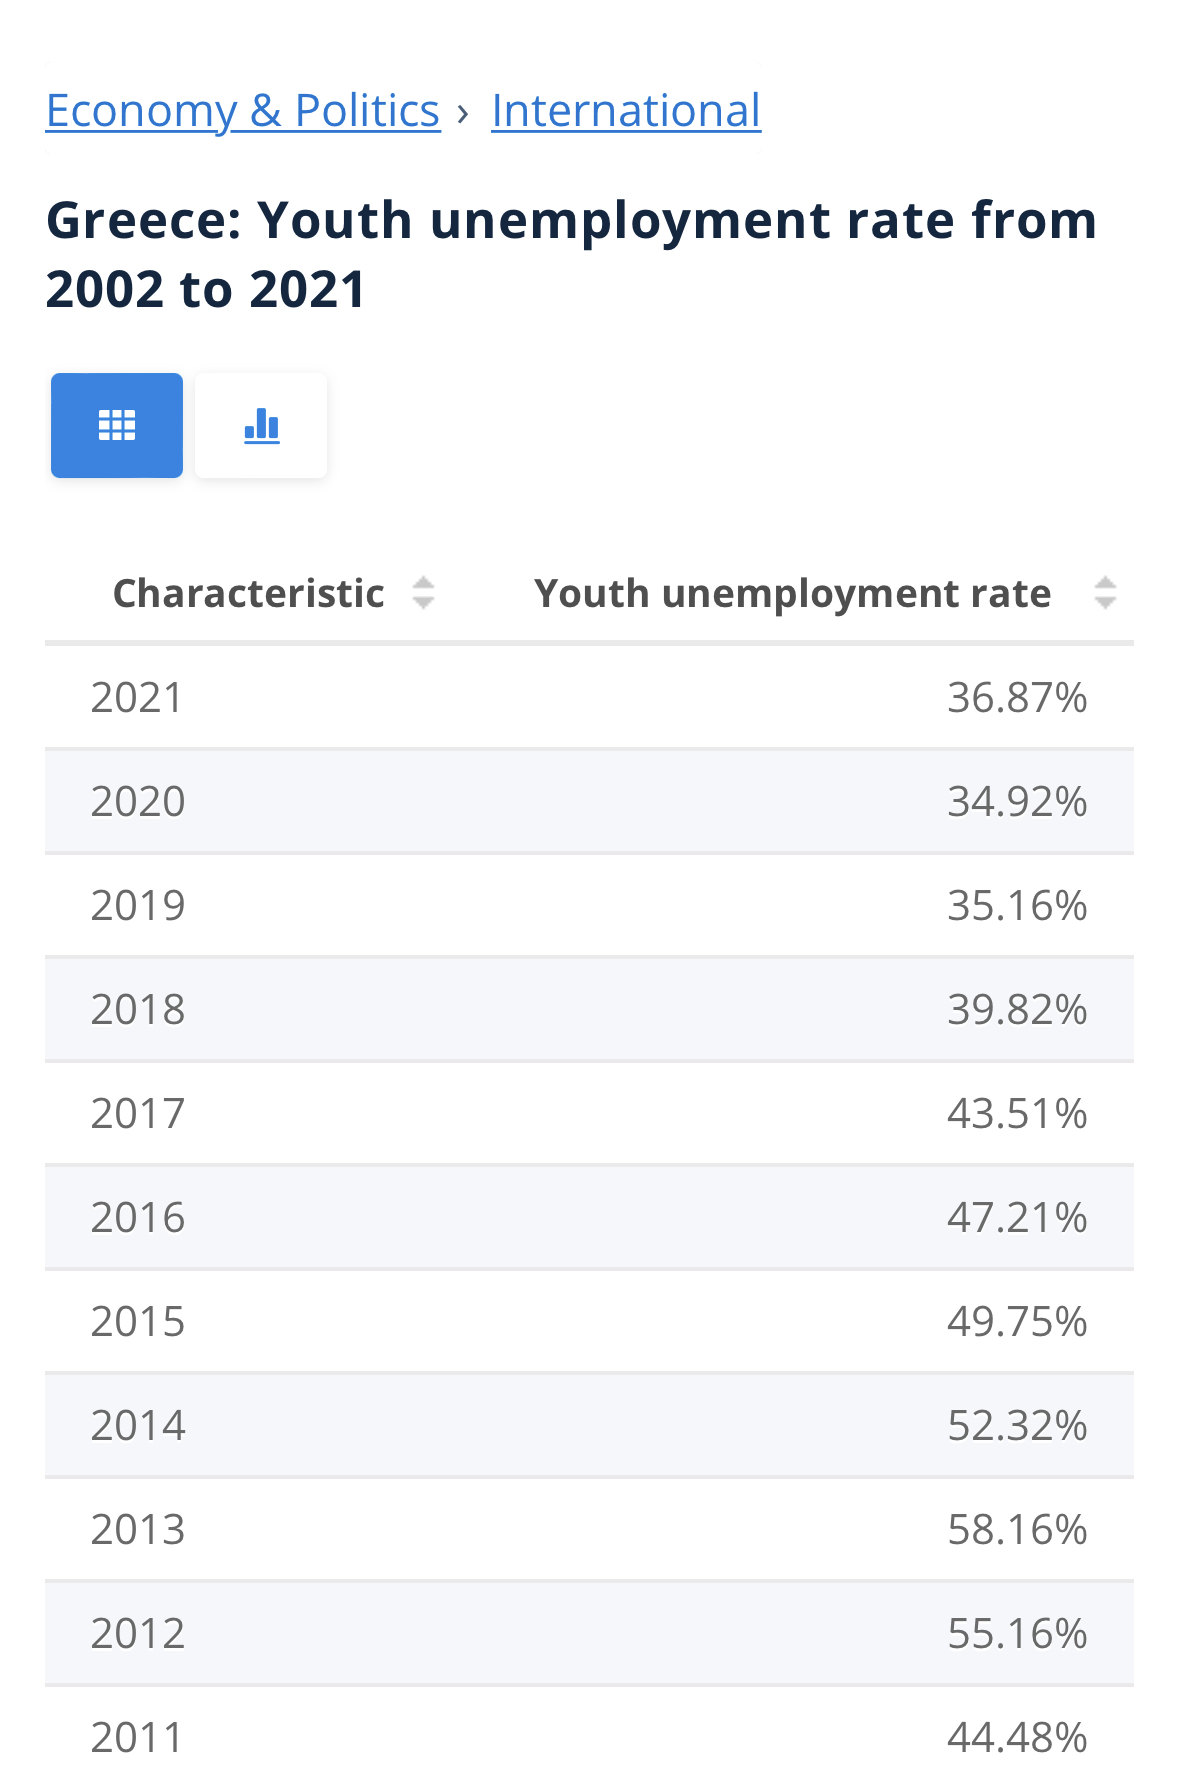Click the 49.75% value for 2015

(1017, 1321)
